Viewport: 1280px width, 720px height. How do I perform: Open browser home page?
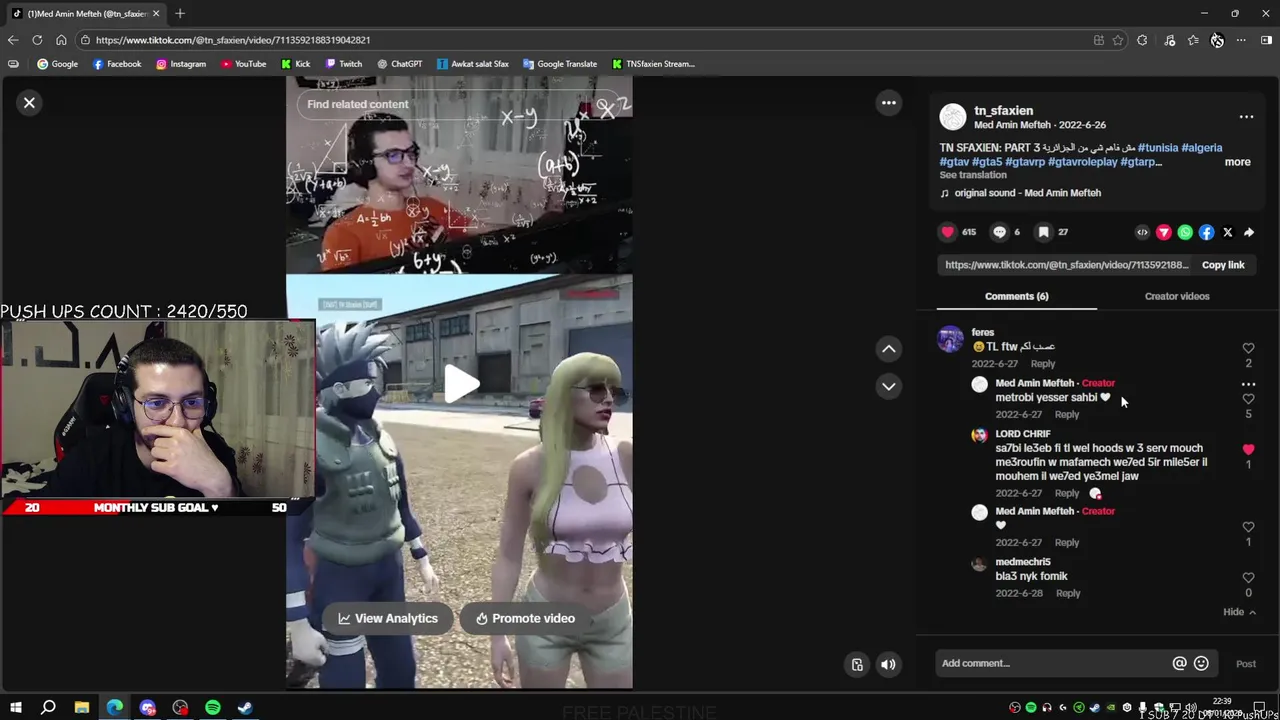(x=61, y=40)
